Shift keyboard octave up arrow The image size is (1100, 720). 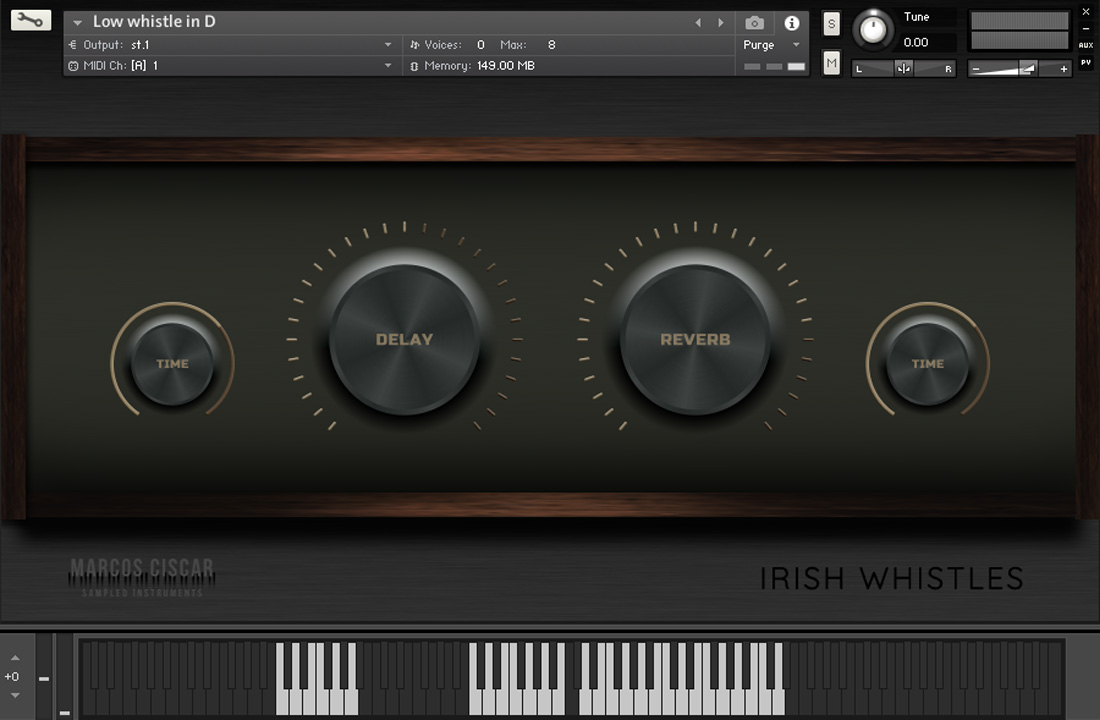15,658
